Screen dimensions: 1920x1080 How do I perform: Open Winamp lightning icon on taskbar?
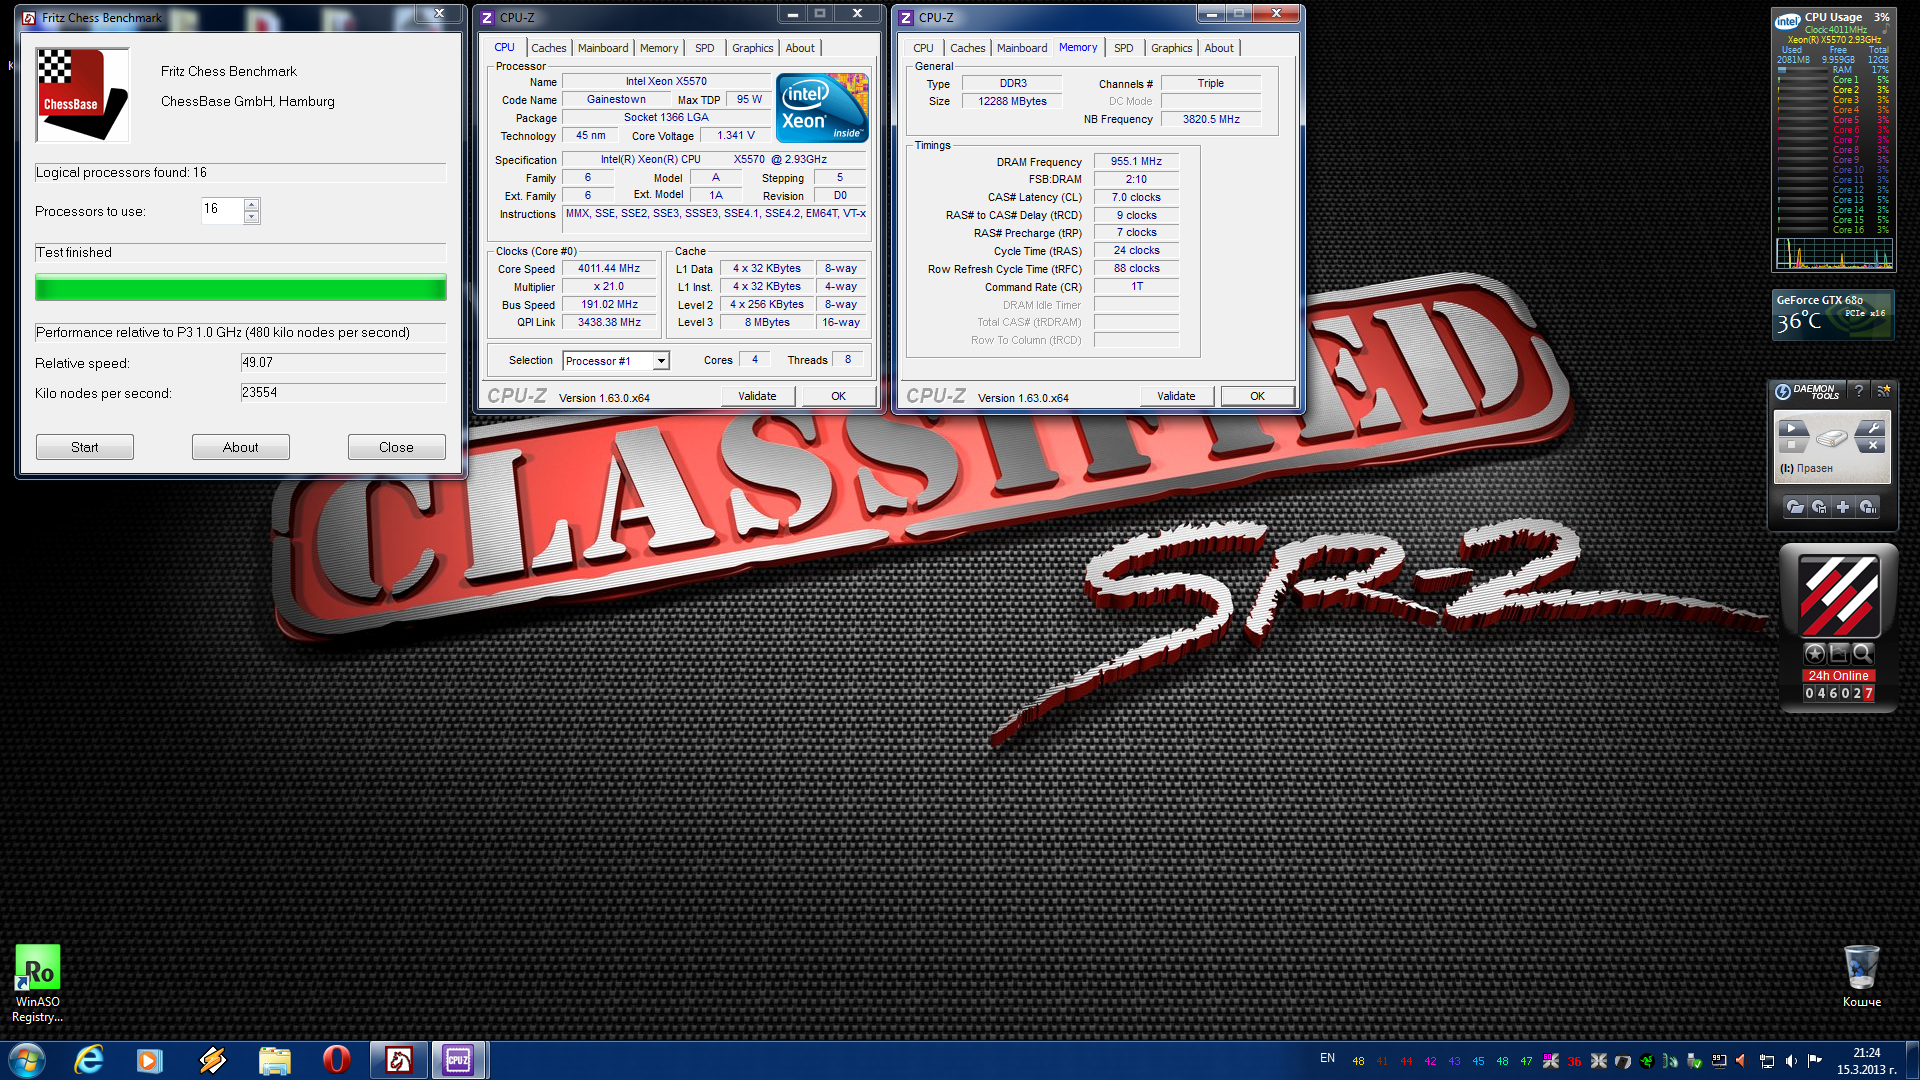(x=212, y=1060)
